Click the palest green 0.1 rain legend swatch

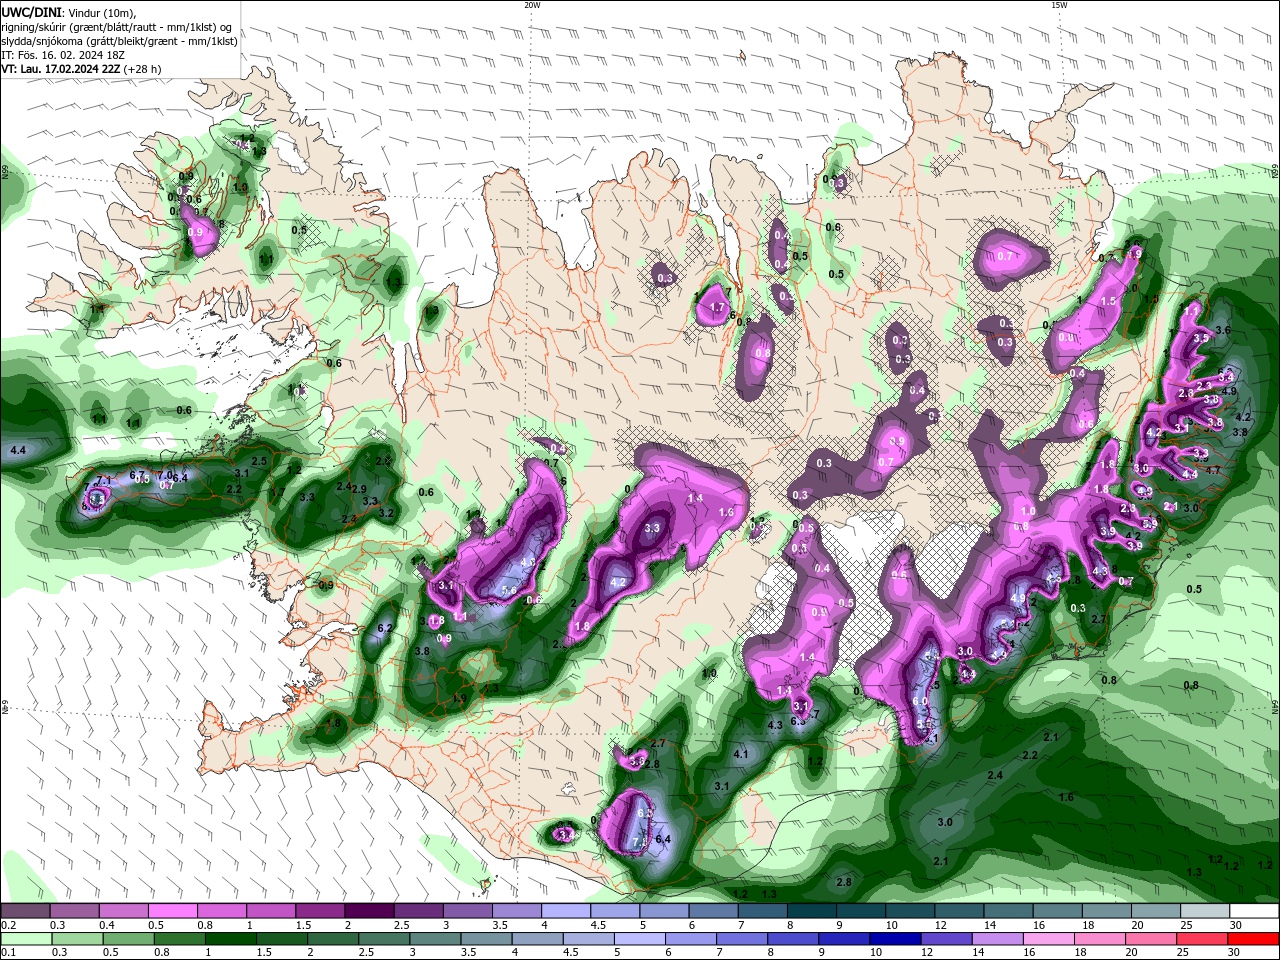click(x=25, y=939)
